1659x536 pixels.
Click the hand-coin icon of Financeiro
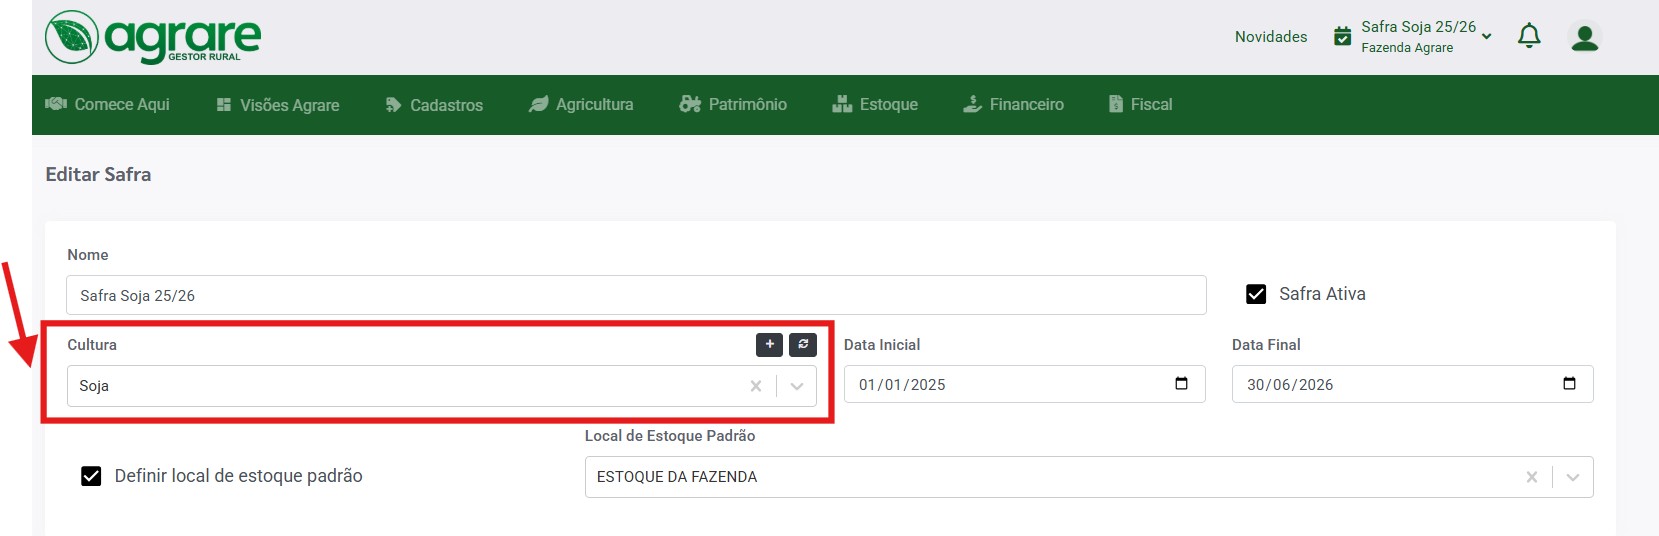click(x=972, y=104)
